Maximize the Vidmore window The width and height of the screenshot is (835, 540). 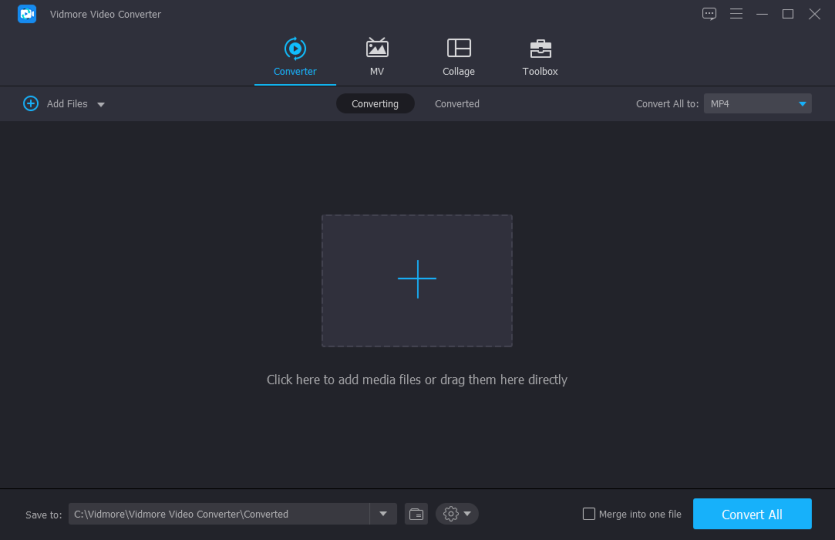[x=788, y=14]
